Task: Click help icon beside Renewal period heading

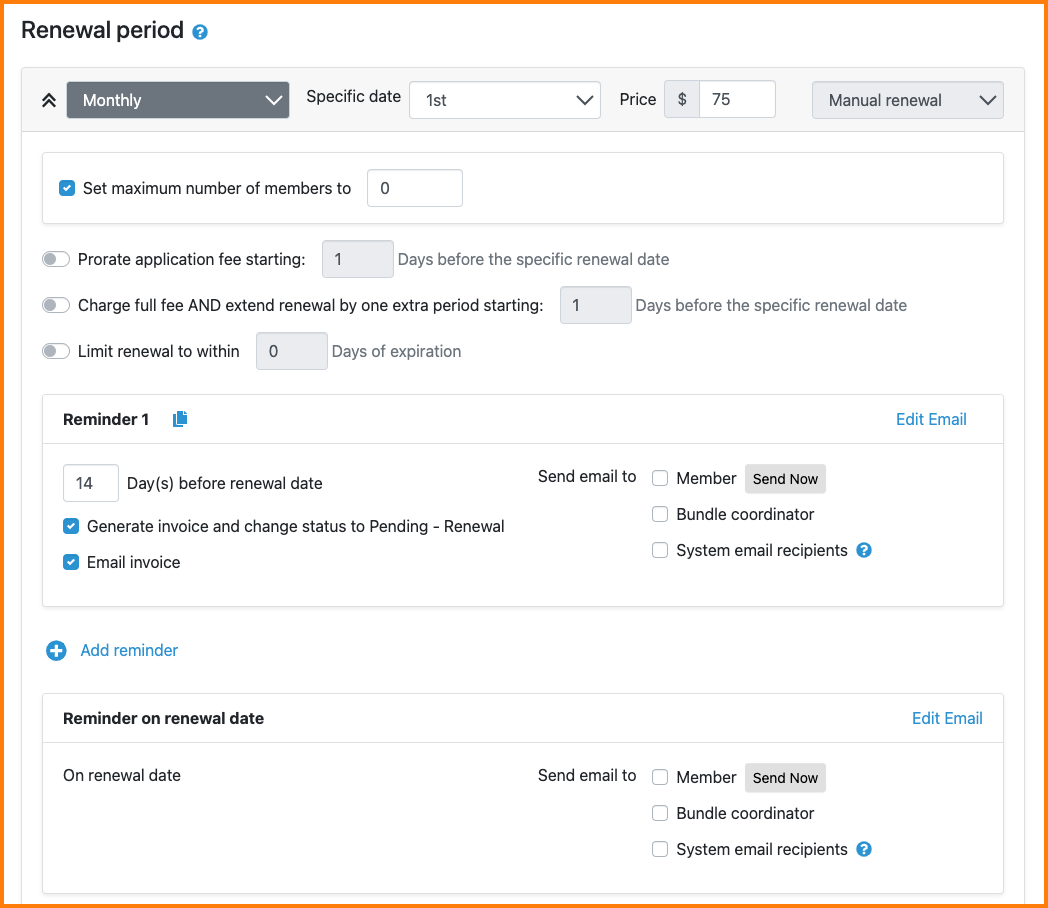Action: coord(200,32)
